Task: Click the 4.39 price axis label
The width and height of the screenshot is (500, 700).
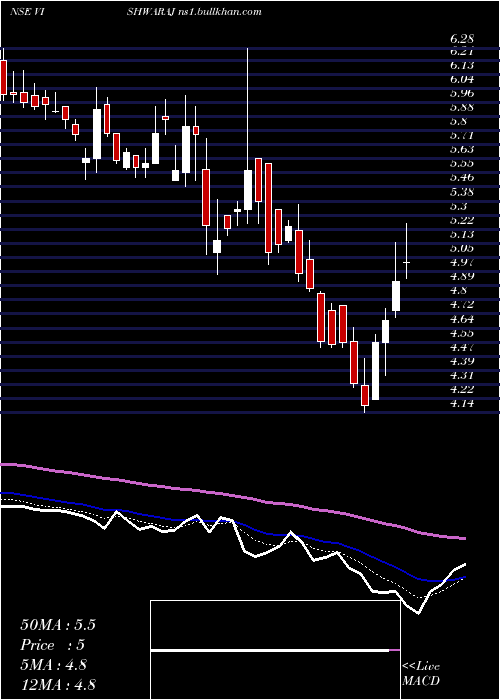Action: pyautogui.click(x=462, y=361)
